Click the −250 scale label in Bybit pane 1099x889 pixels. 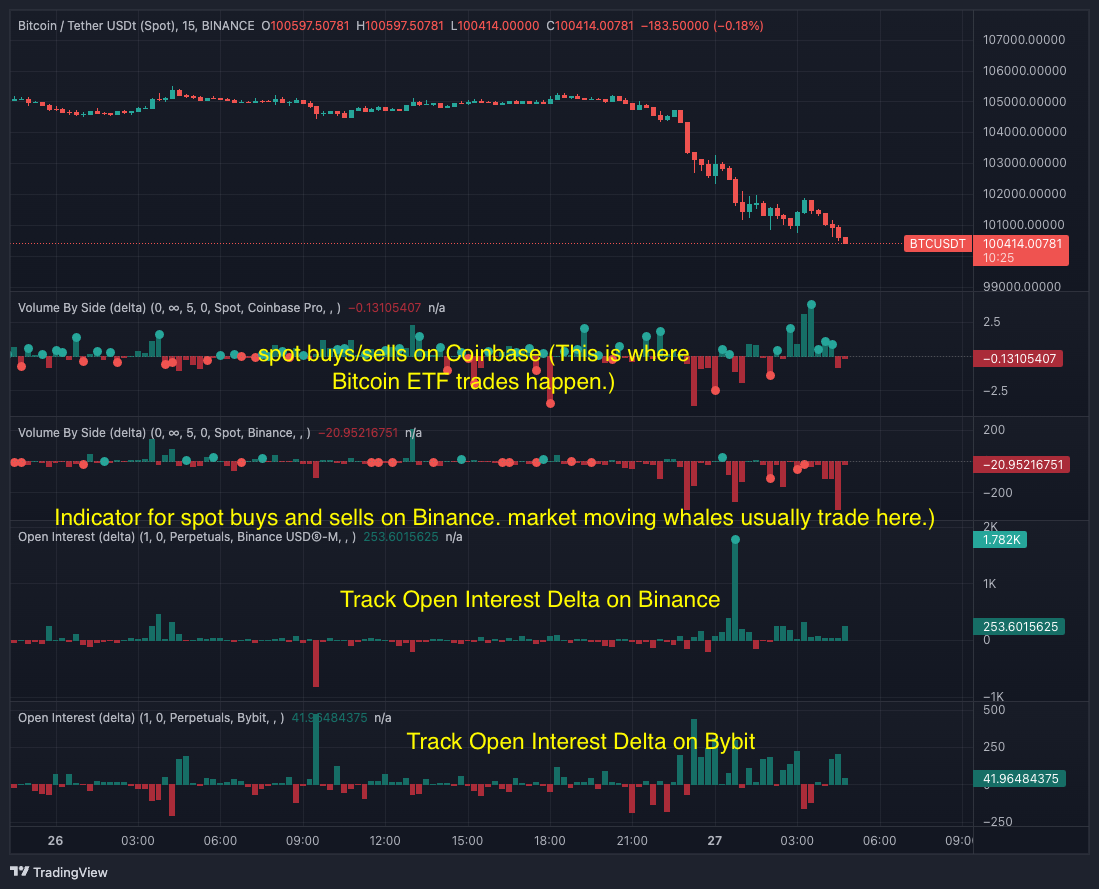[x=997, y=822]
